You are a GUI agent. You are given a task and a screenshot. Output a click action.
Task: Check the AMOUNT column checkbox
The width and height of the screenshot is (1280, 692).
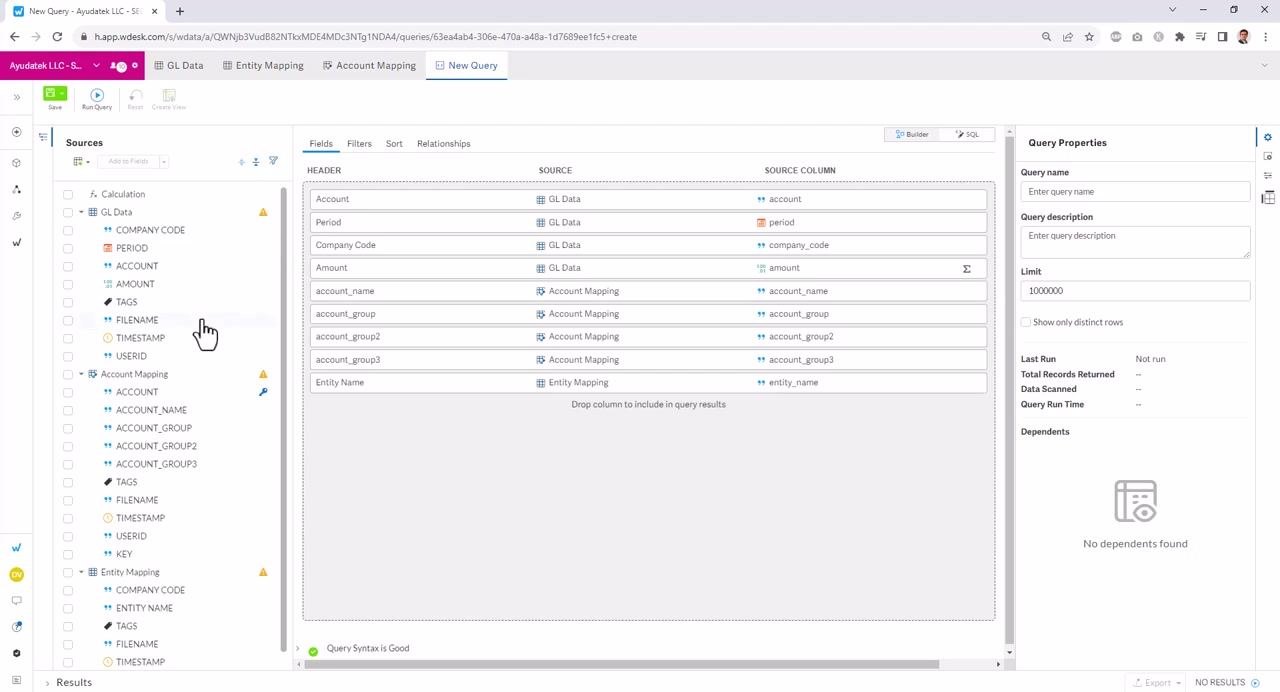[x=68, y=284]
